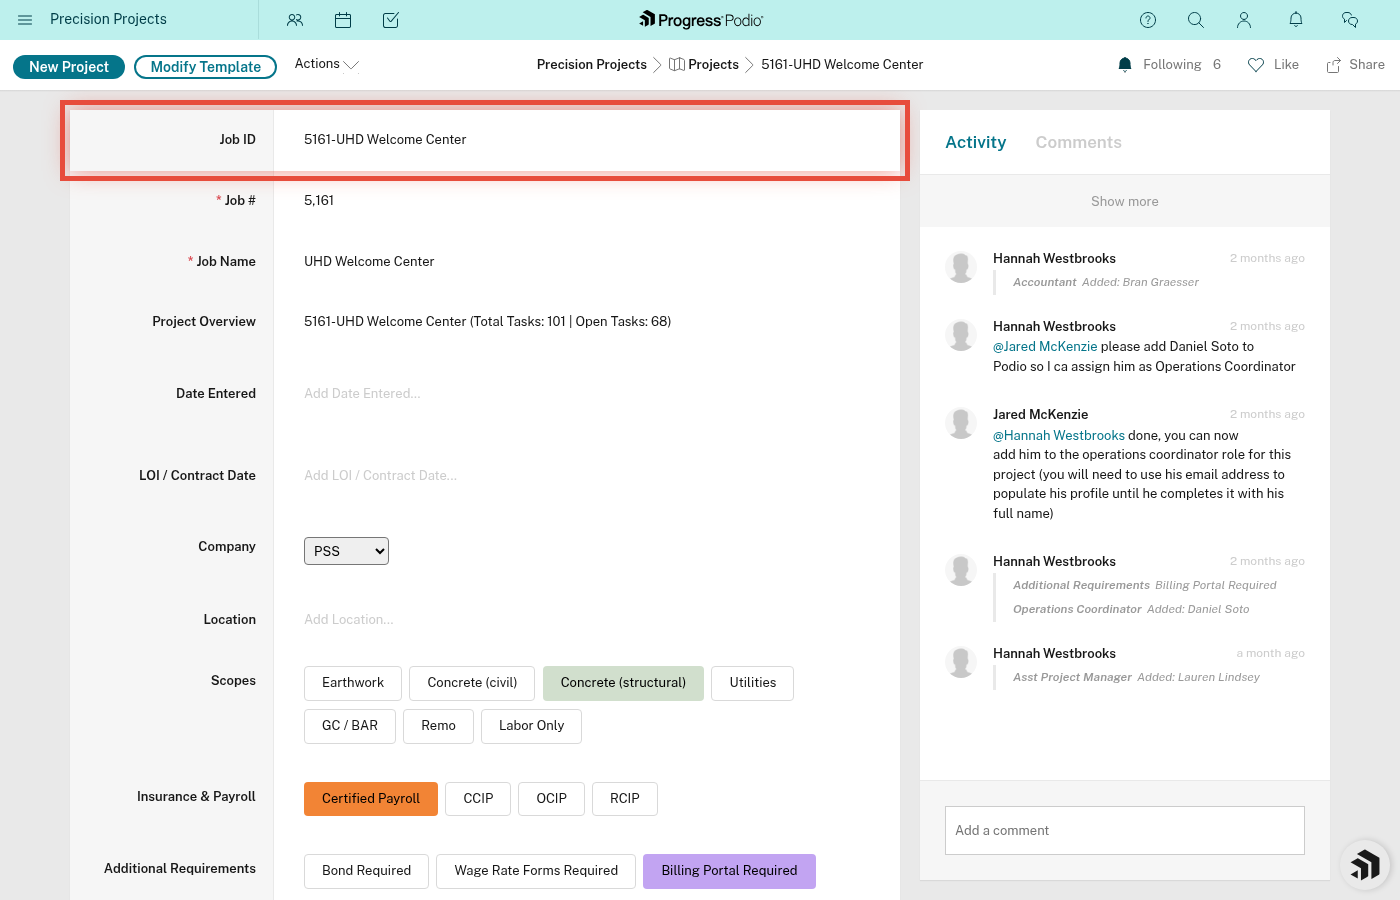Open the Notifications bell icon

pyautogui.click(x=1296, y=20)
